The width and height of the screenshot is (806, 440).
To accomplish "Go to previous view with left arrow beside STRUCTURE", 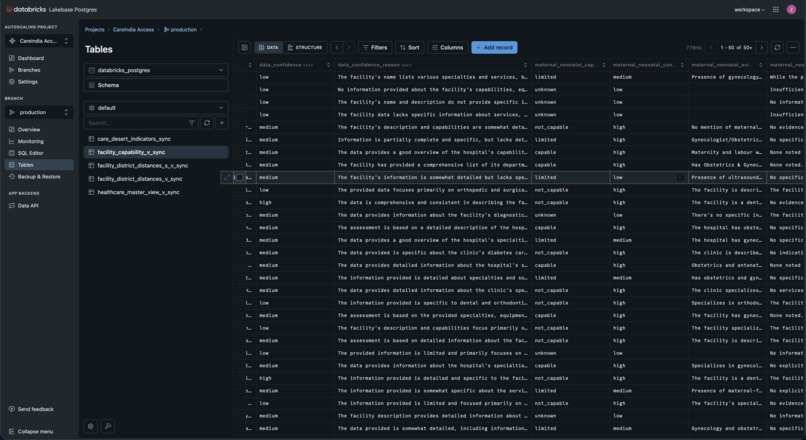I will tap(337, 47).
